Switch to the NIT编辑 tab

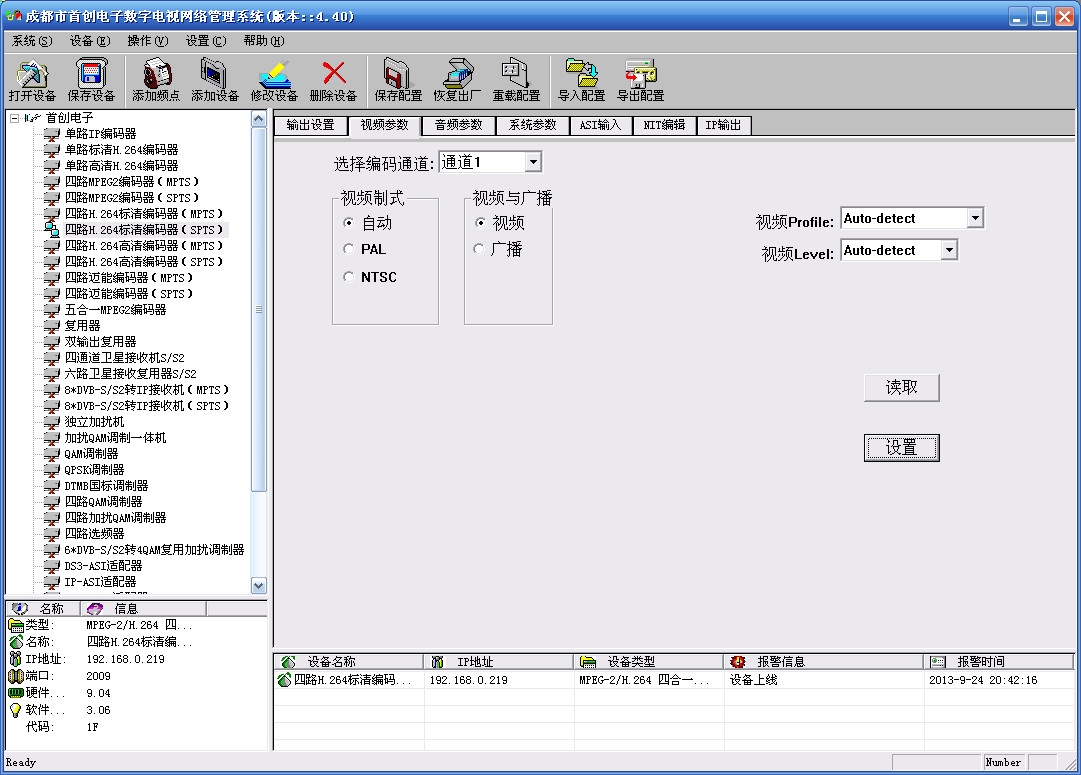665,125
